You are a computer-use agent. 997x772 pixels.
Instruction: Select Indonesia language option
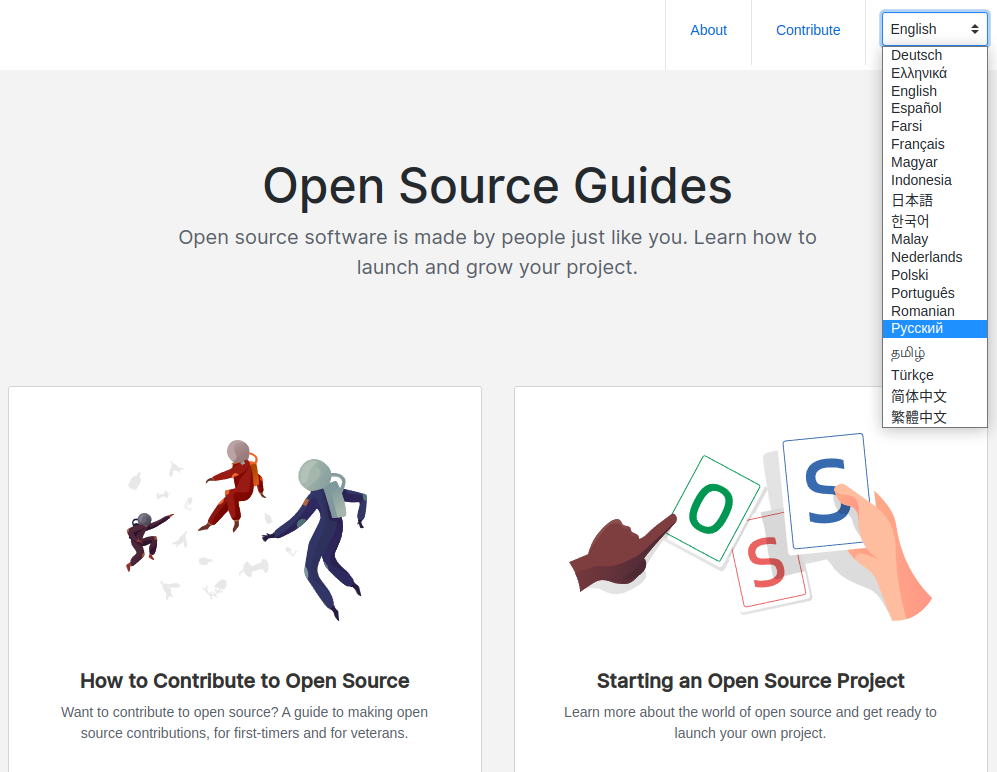point(934,180)
